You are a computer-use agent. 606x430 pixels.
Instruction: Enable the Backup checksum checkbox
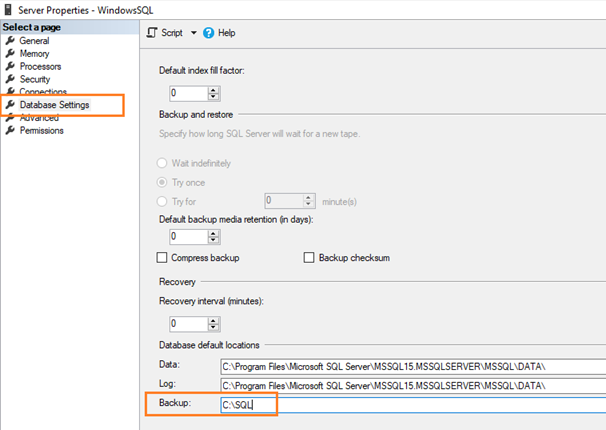point(309,257)
